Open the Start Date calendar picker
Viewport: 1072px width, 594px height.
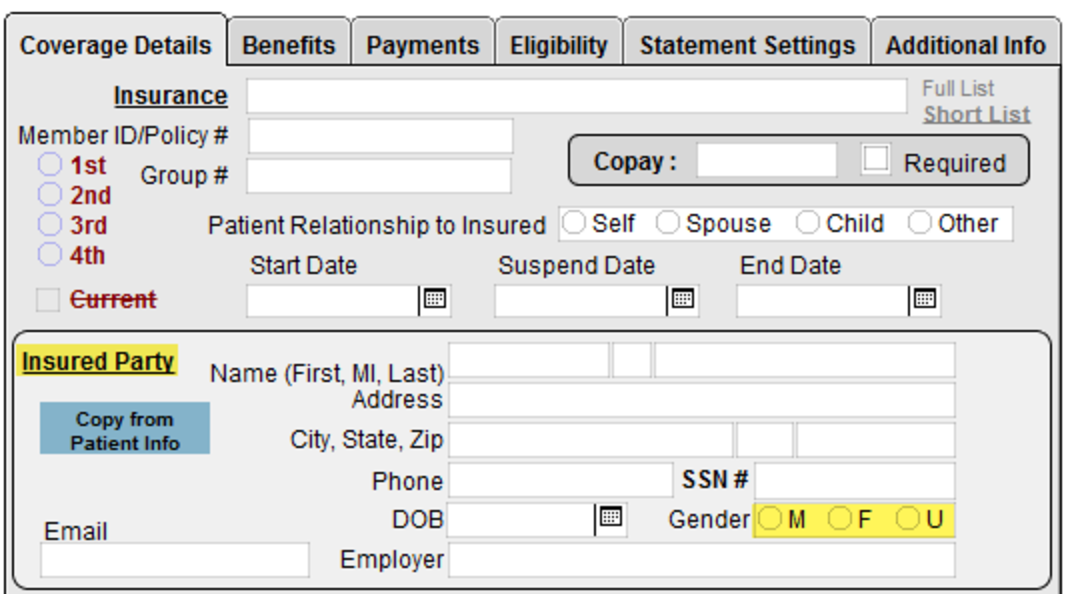pyautogui.click(x=435, y=299)
